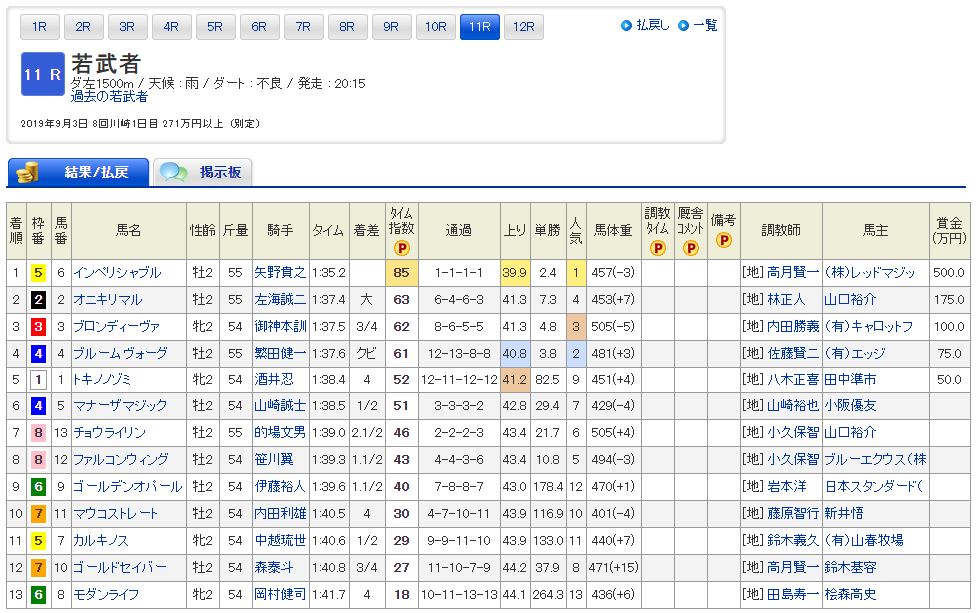The height and width of the screenshot is (613, 978).
Task: Open horse チョウライリン page
Action: (x=109, y=432)
